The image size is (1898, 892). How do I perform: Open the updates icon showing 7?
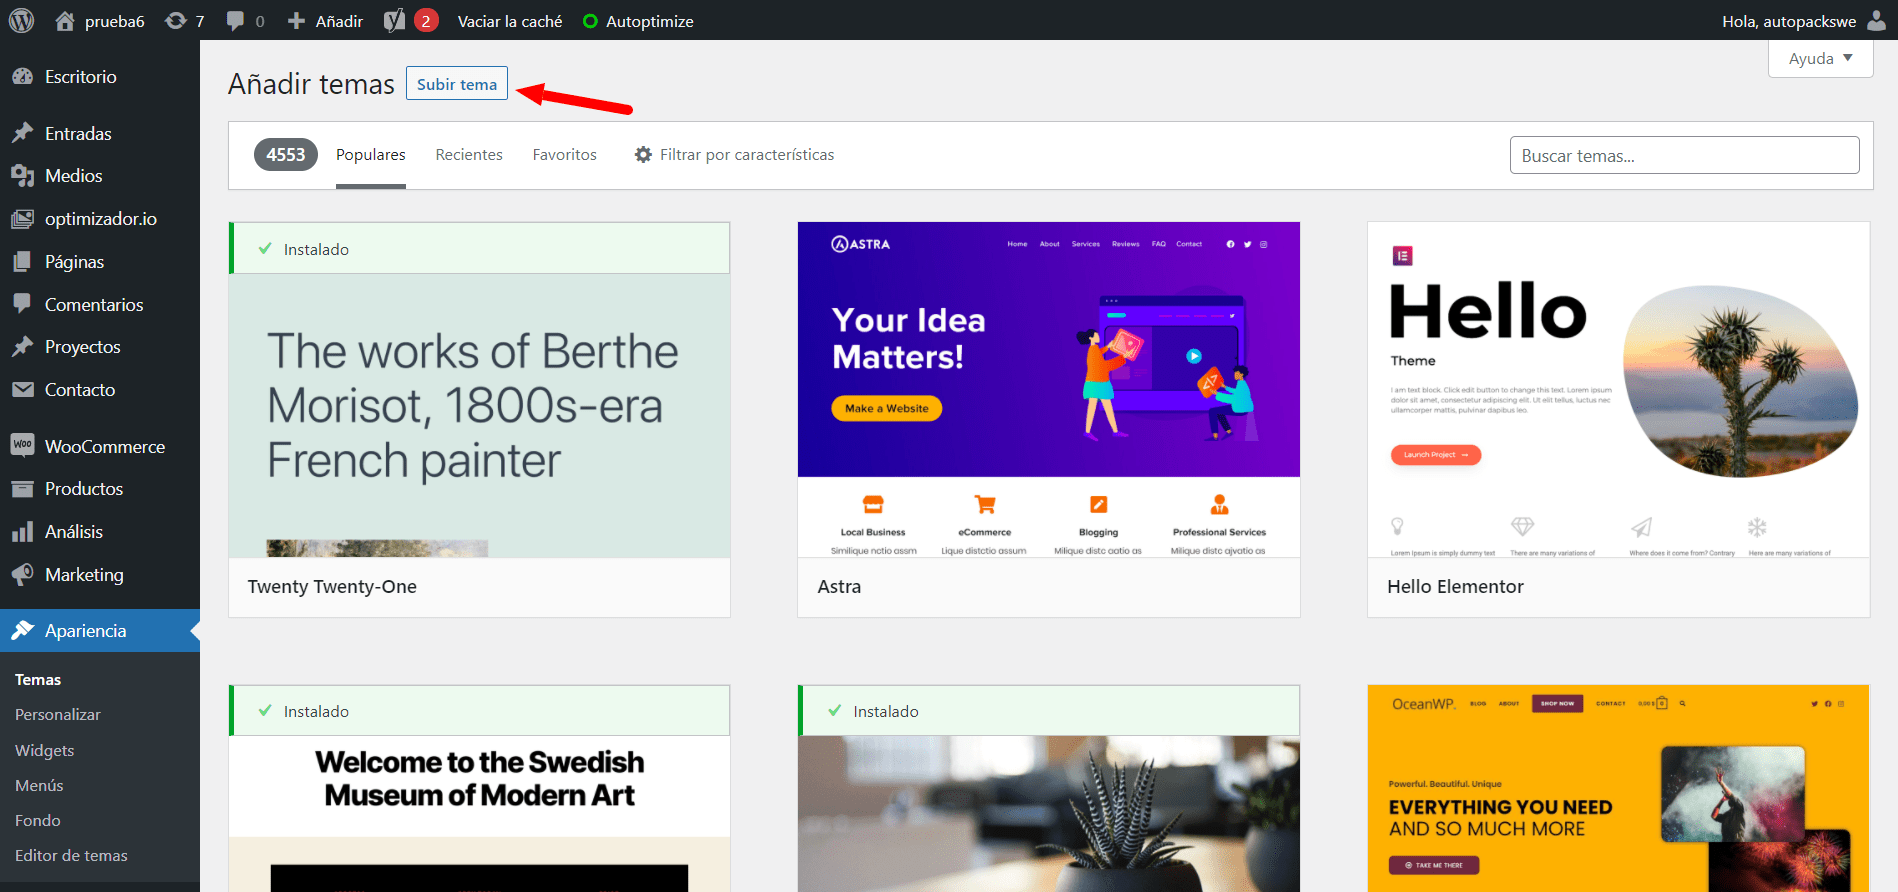pyautogui.click(x=176, y=20)
